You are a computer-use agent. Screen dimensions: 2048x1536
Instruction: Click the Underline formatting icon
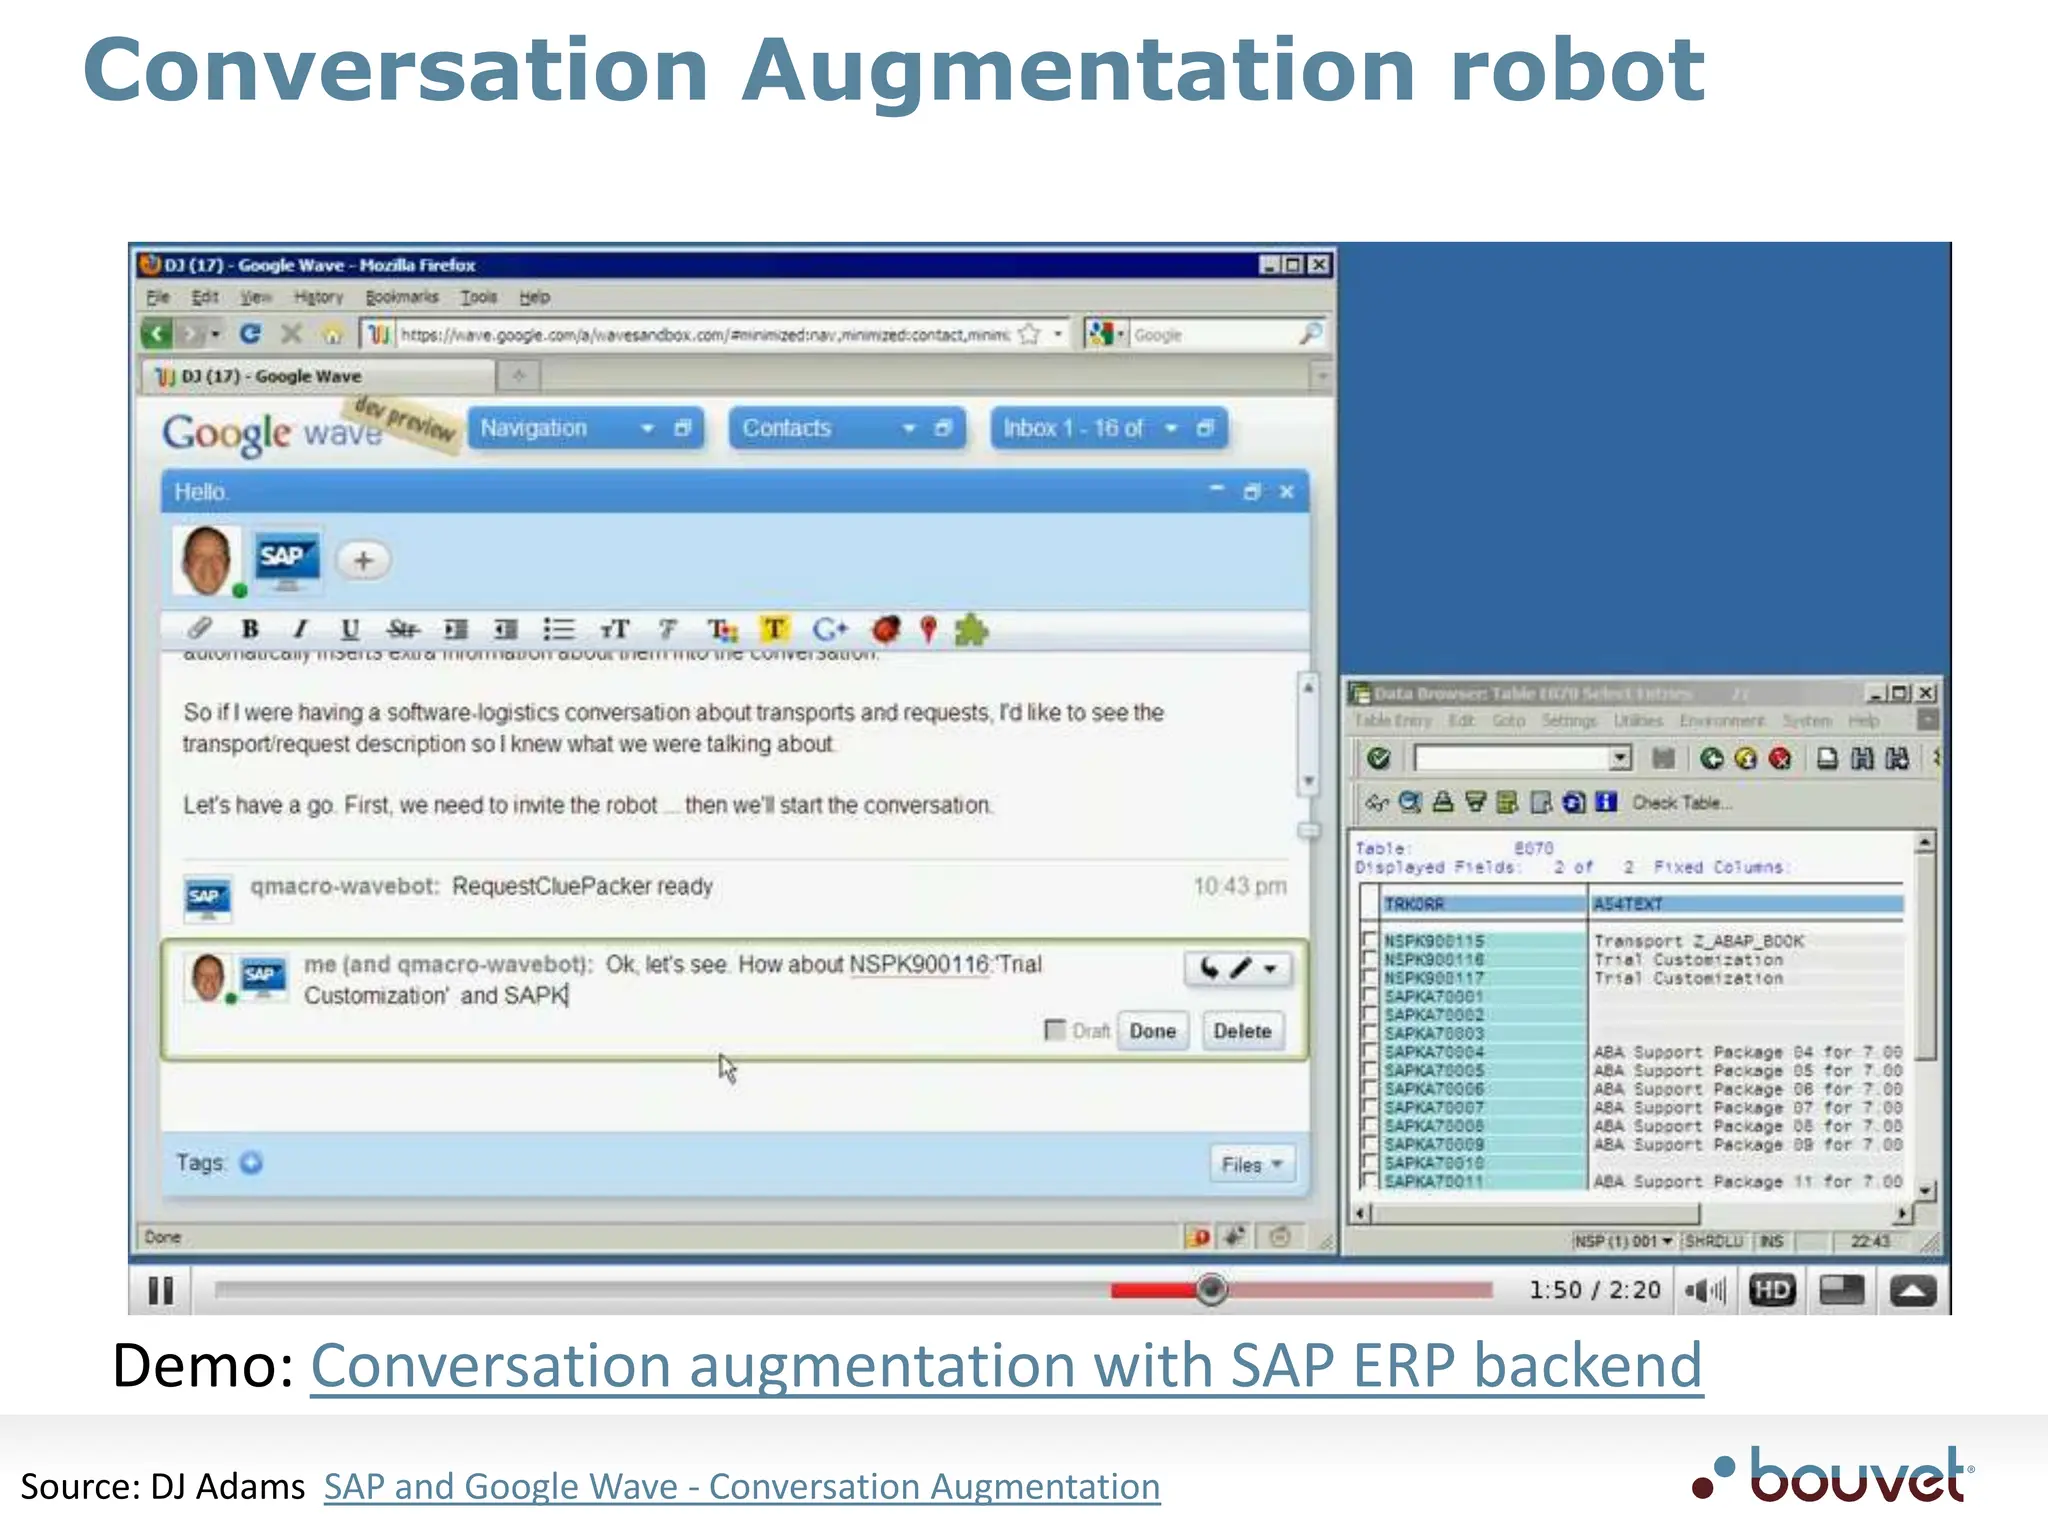point(349,629)
